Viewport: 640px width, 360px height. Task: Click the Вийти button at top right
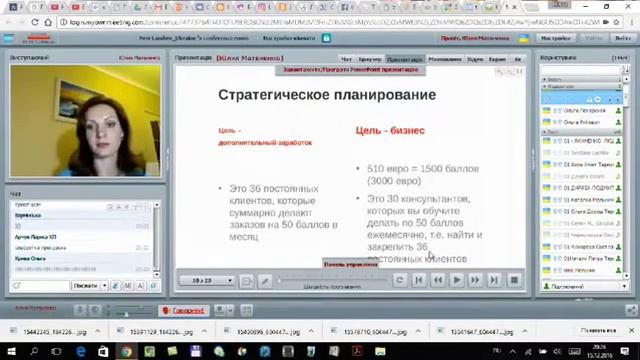coord(622,38)
